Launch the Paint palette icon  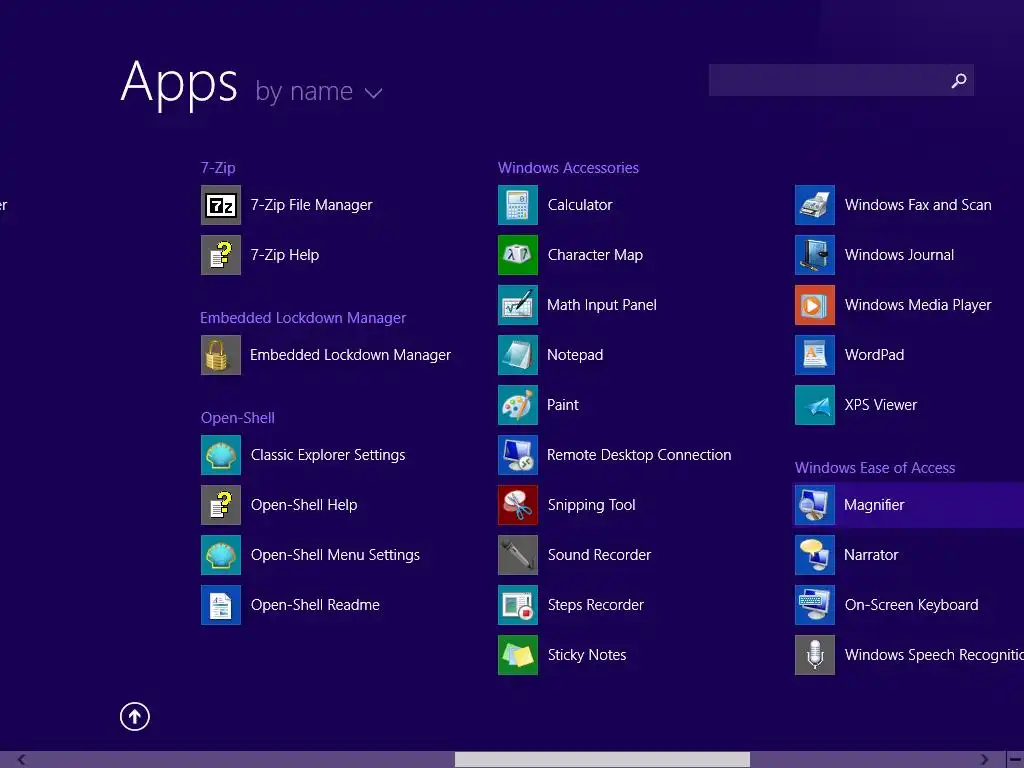[x=518, y=405]
